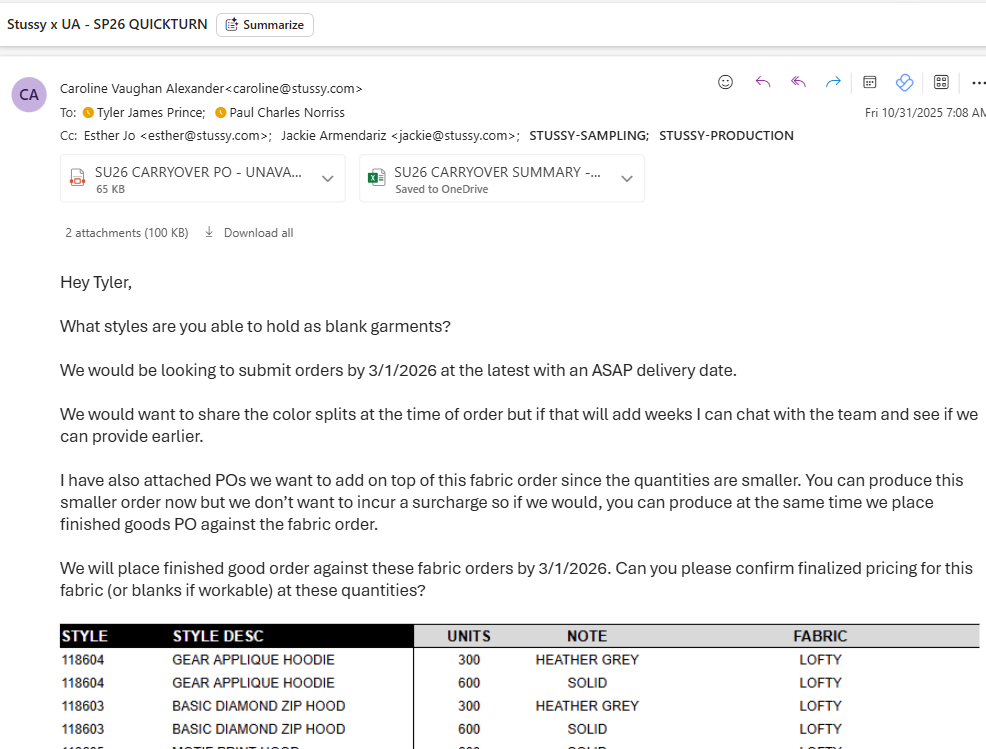Click the Reply All arrow icon
The image size is (986, 749).
tap(798, 82)
